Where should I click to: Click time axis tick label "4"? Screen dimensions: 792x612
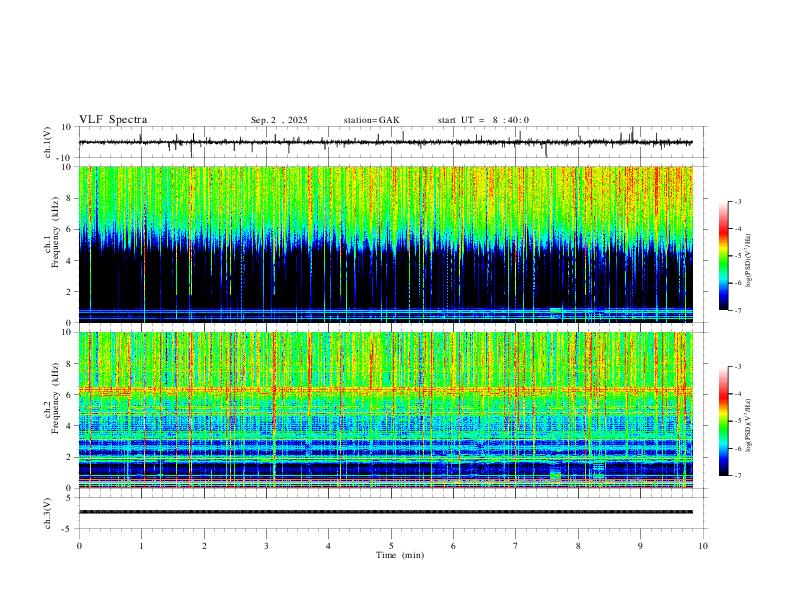pyautogui.click(x=328, y=546)
